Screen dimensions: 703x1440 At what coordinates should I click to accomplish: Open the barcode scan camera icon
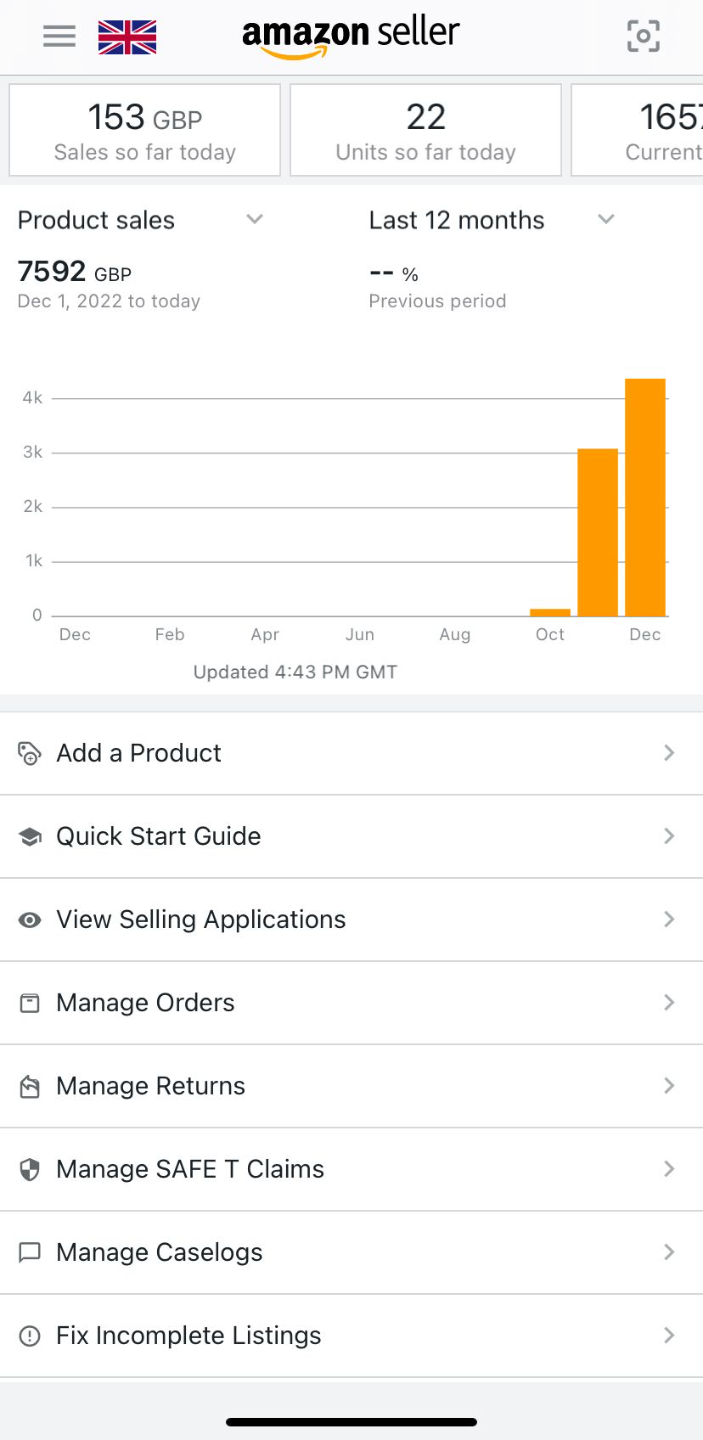tap(643, 37)
